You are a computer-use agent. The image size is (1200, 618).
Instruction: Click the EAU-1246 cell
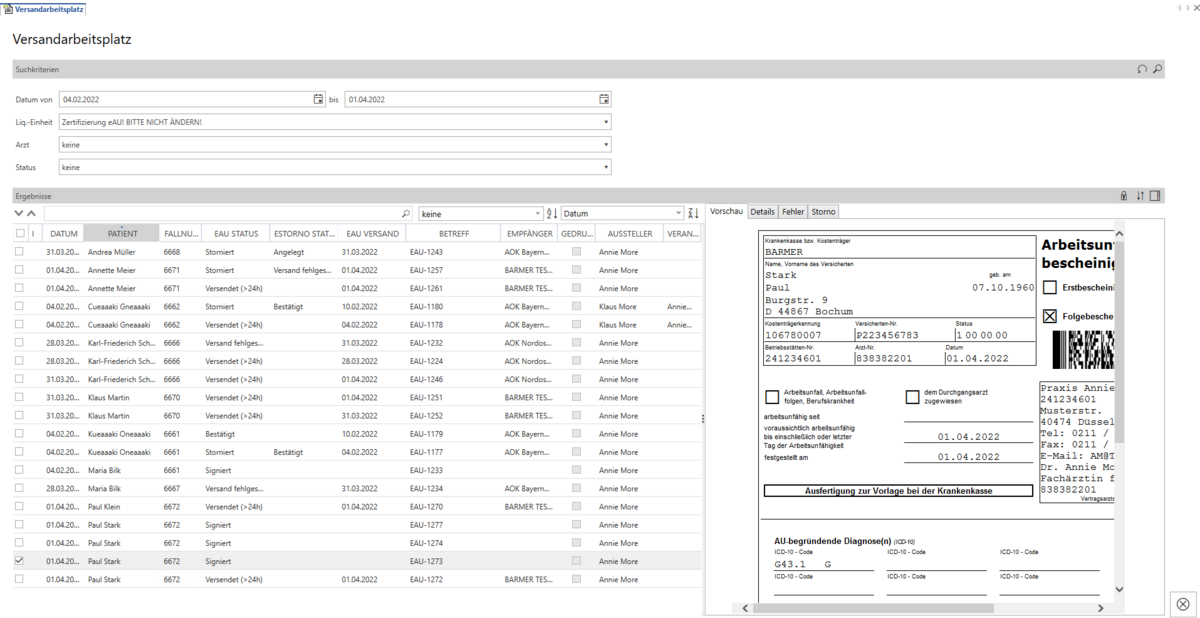426,379
